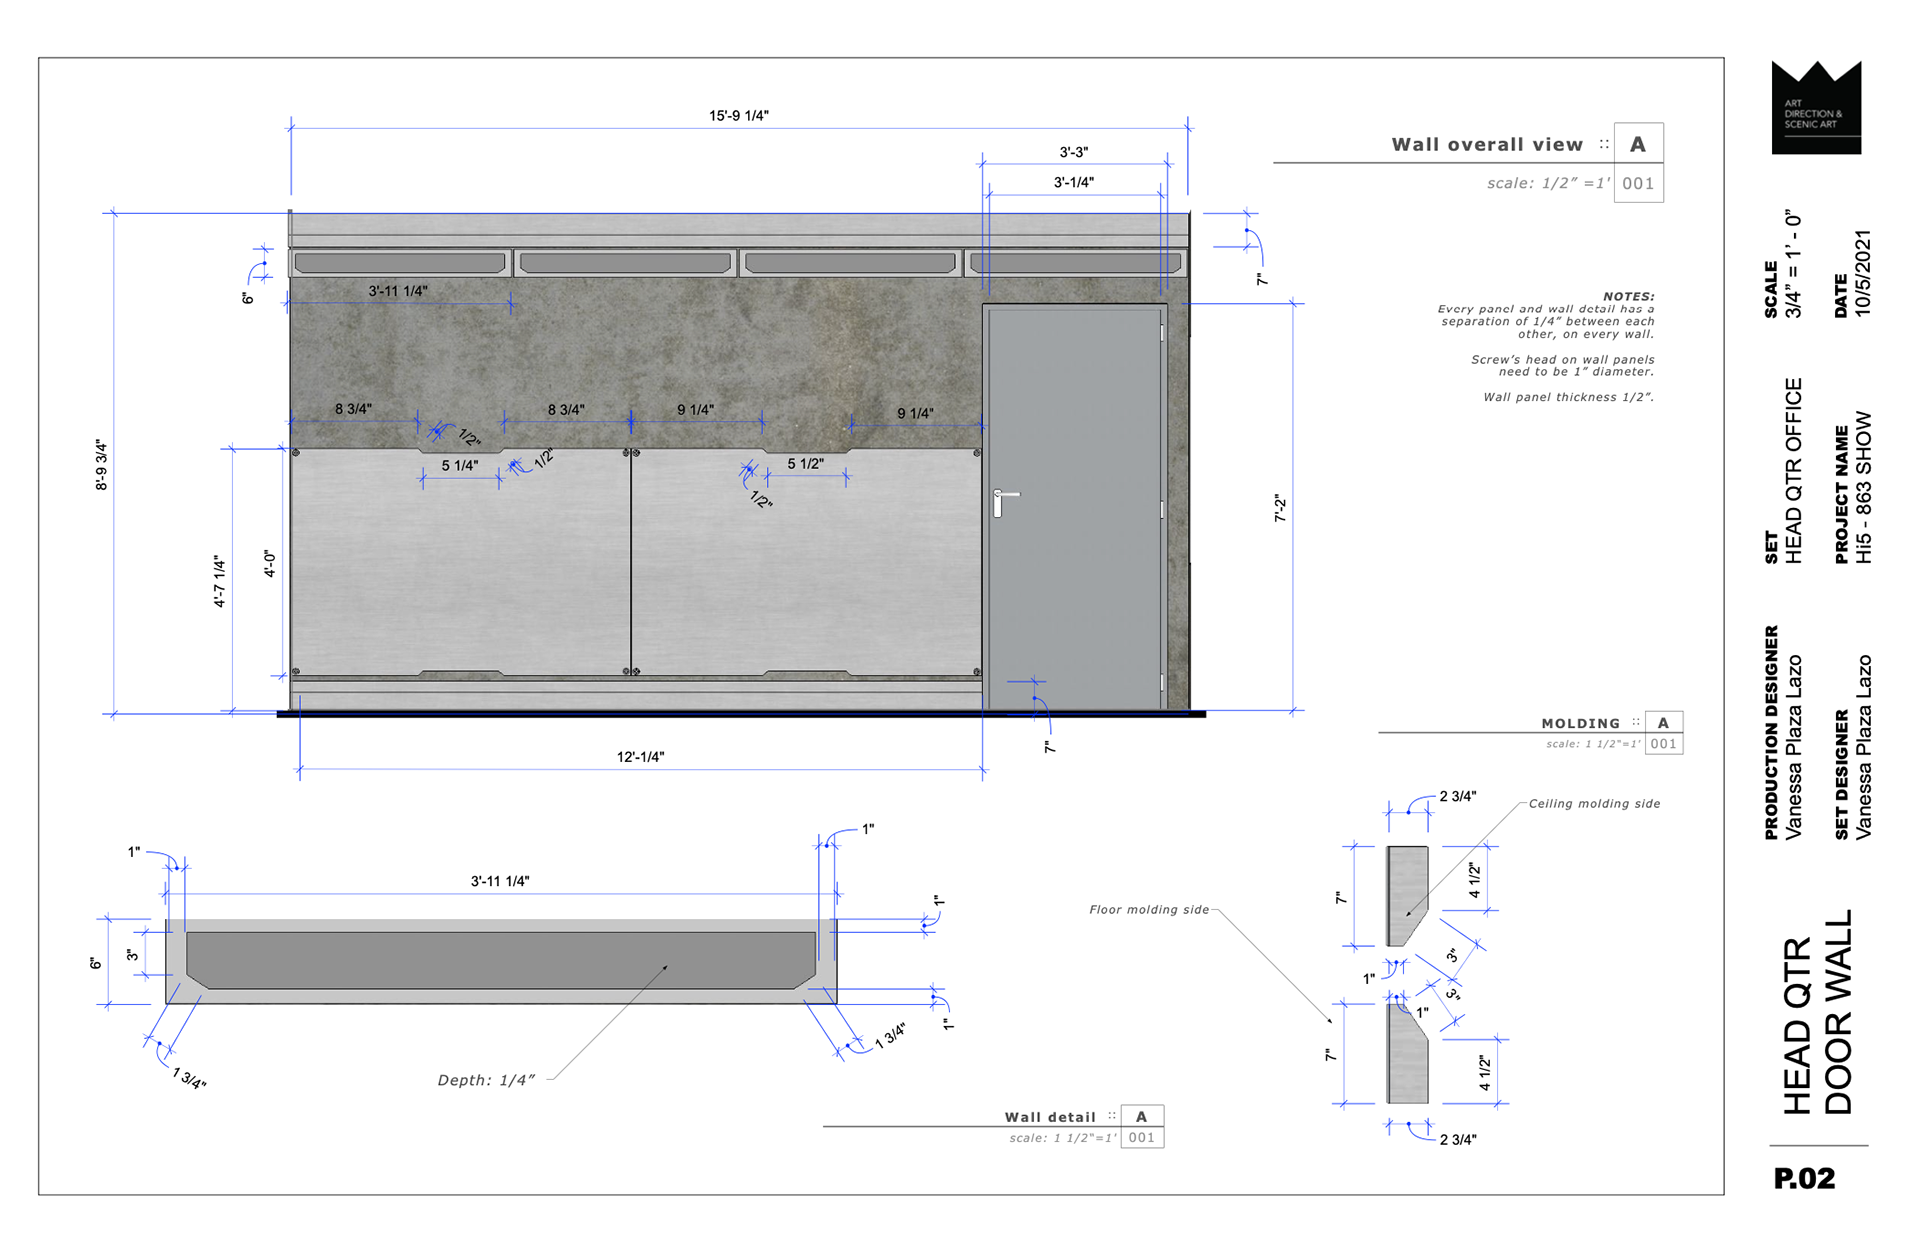Click the 'Wall overall view' title

pos(1487,145)
